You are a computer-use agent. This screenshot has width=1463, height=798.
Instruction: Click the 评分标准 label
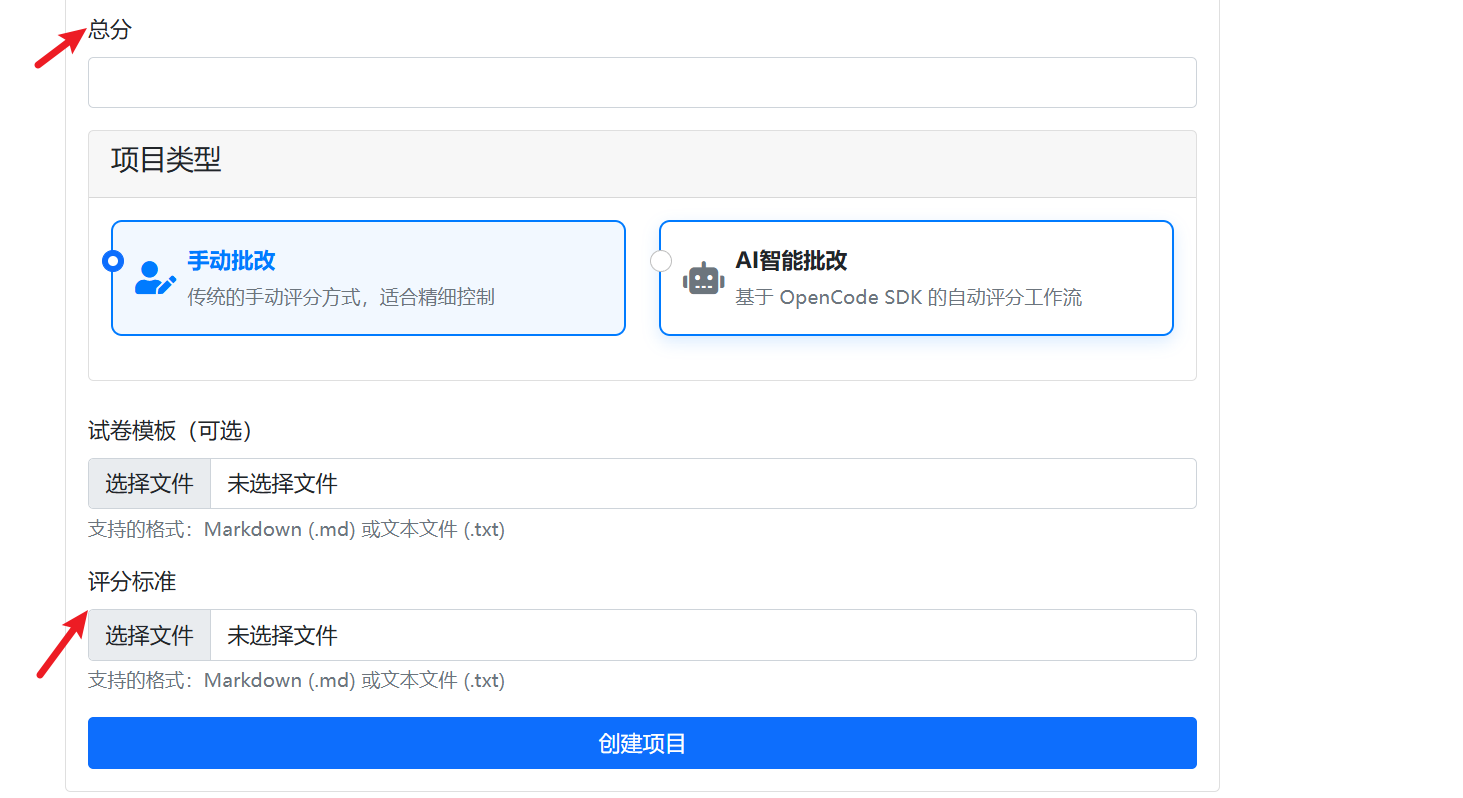pyautogui.click(x=132, y=582)
